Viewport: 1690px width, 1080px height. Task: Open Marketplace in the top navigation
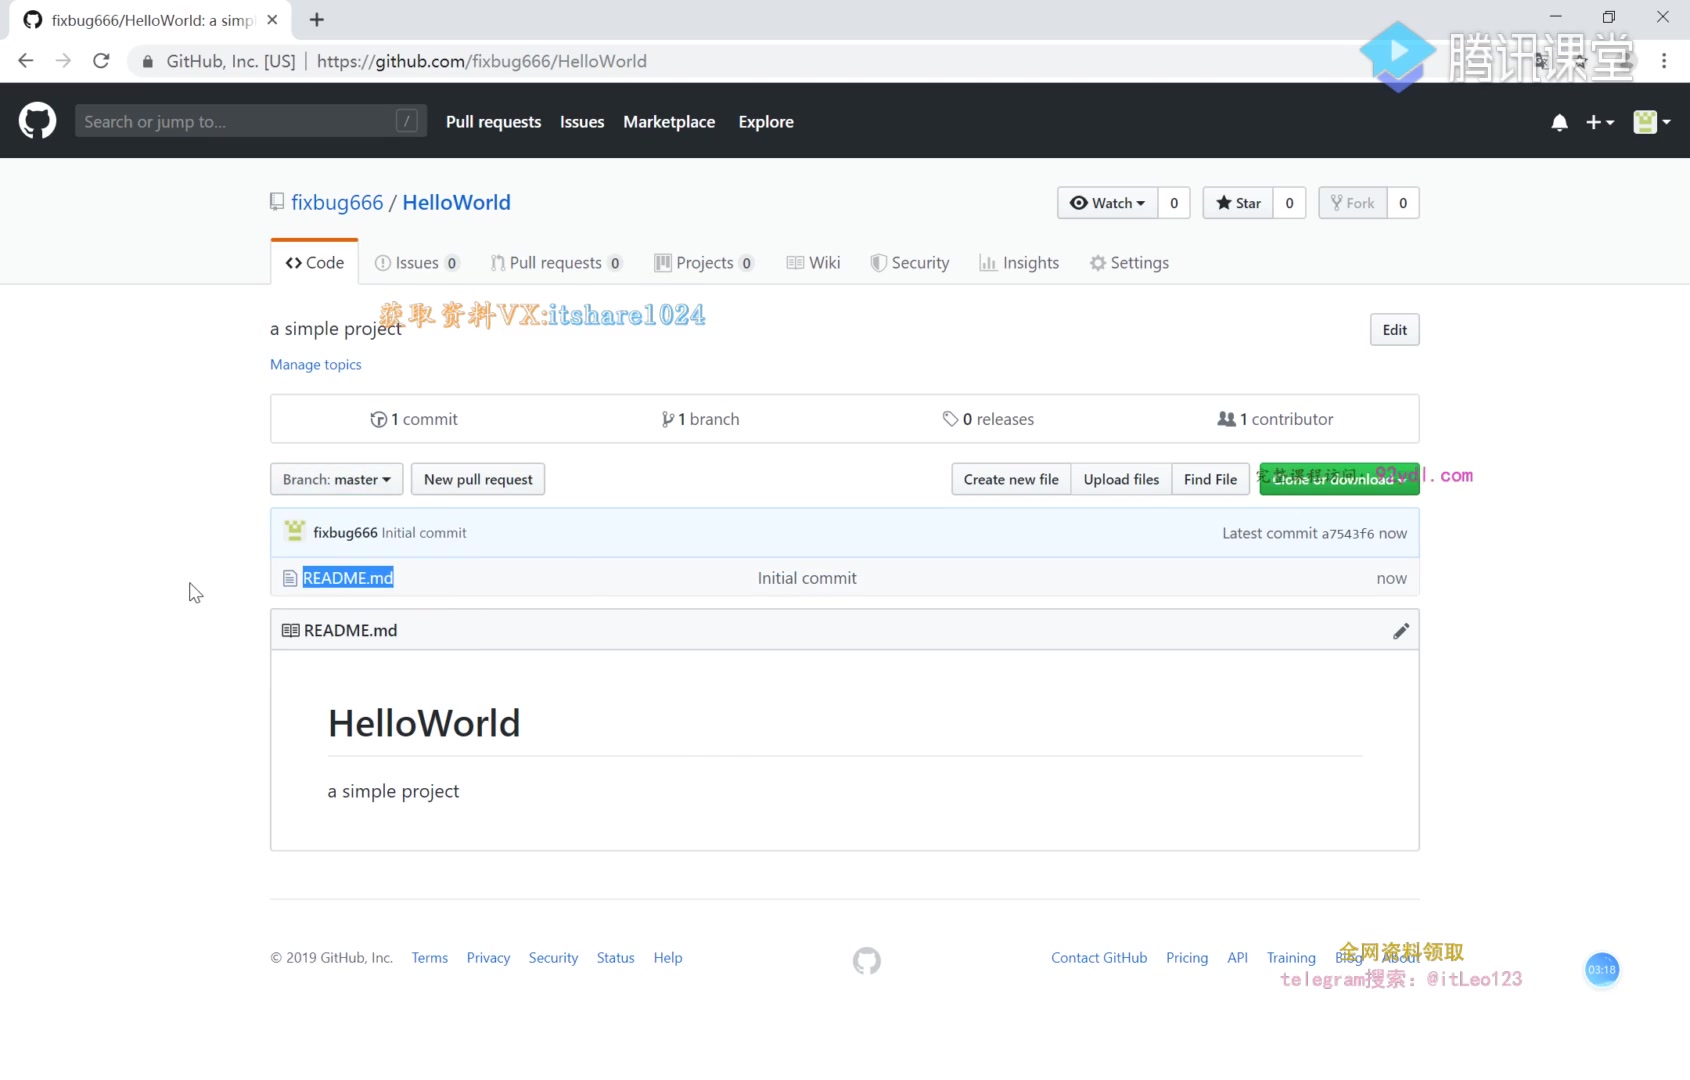[x=669, y=122]
